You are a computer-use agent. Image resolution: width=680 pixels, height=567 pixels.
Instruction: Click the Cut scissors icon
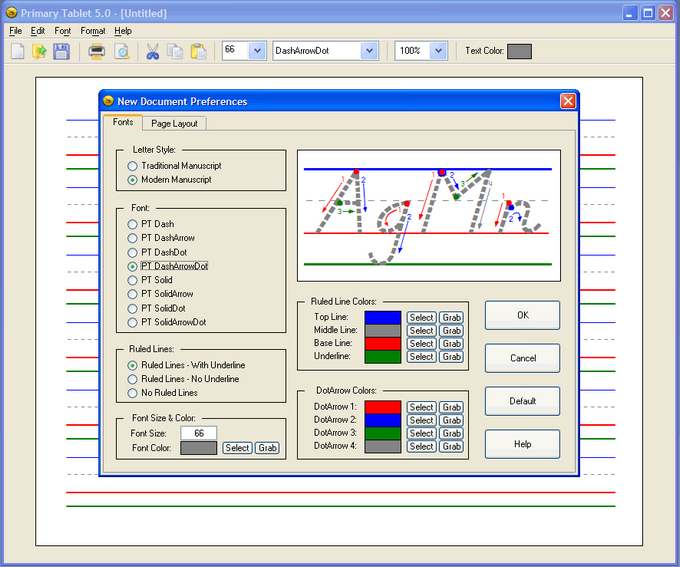[153, 51]
